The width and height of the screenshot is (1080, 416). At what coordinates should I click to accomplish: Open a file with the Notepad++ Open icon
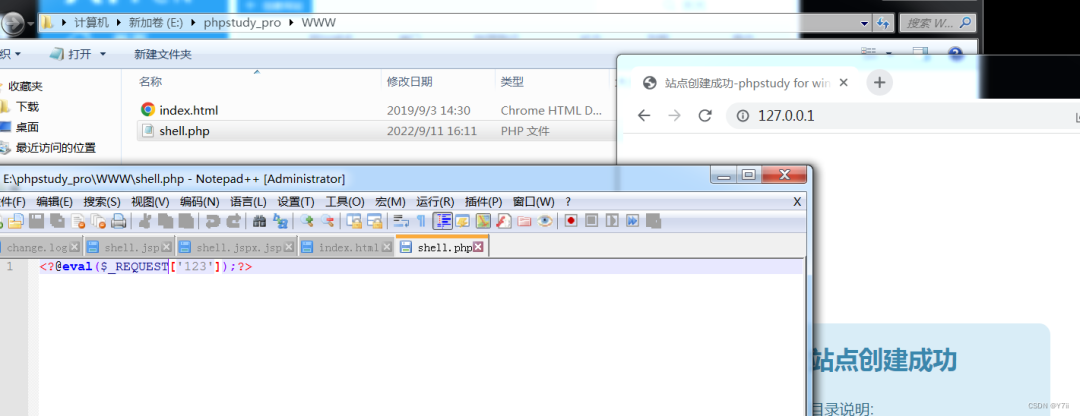15,221
